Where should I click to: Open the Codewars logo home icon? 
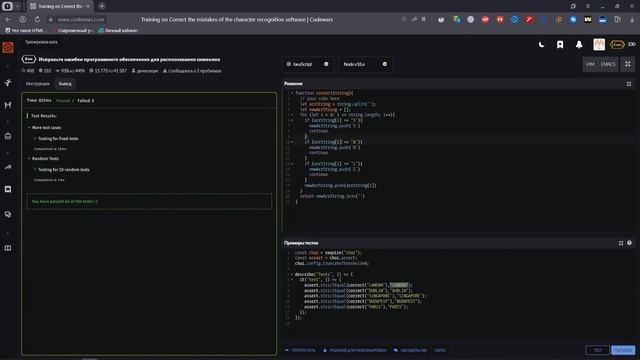point(8,48)
